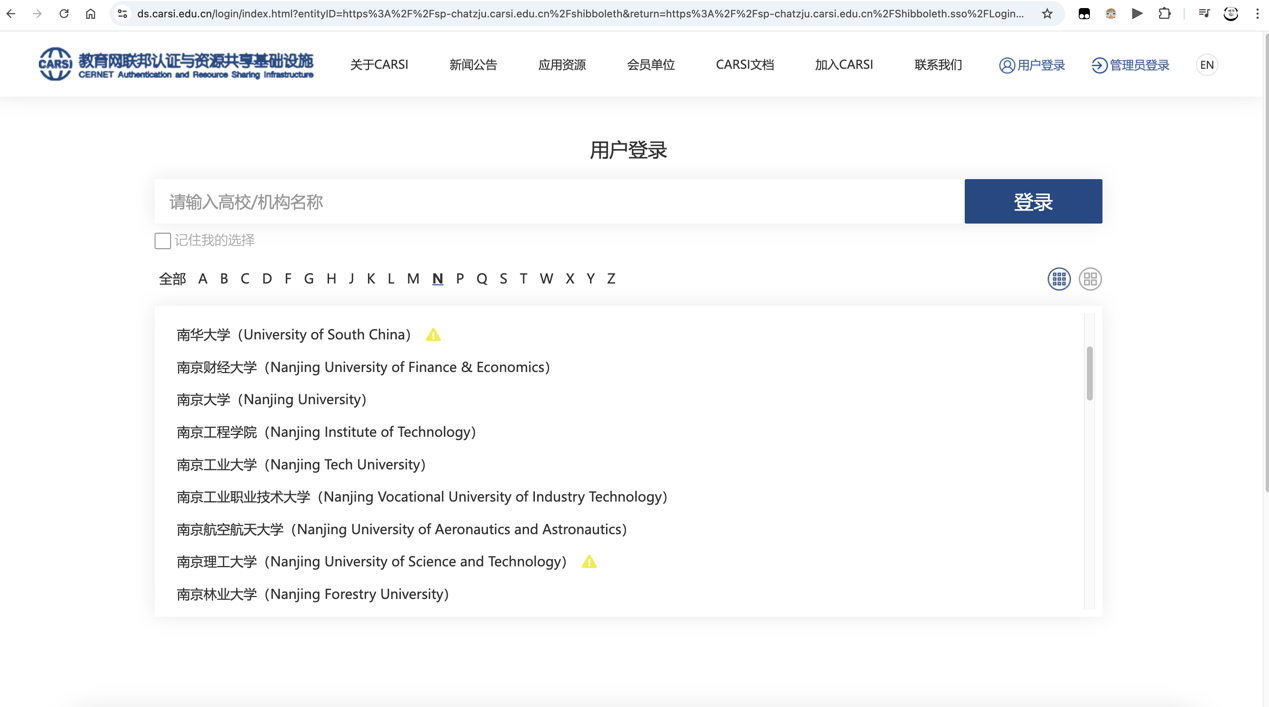Bookmark this page with the star icon
Screen dimensions: 1269x707
1047,14
